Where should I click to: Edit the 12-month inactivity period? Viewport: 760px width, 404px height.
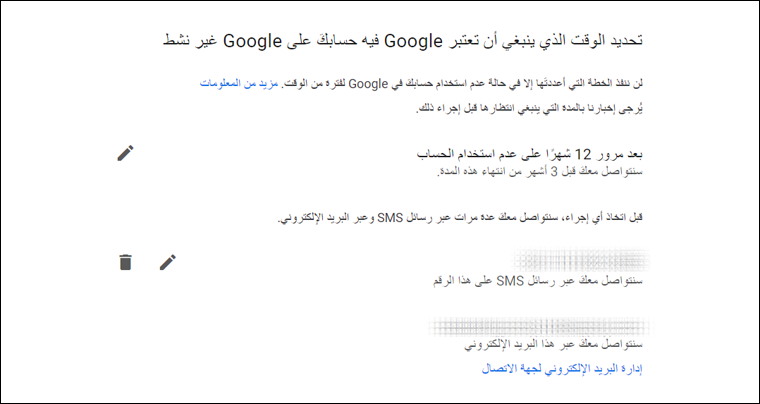[125, 153]
